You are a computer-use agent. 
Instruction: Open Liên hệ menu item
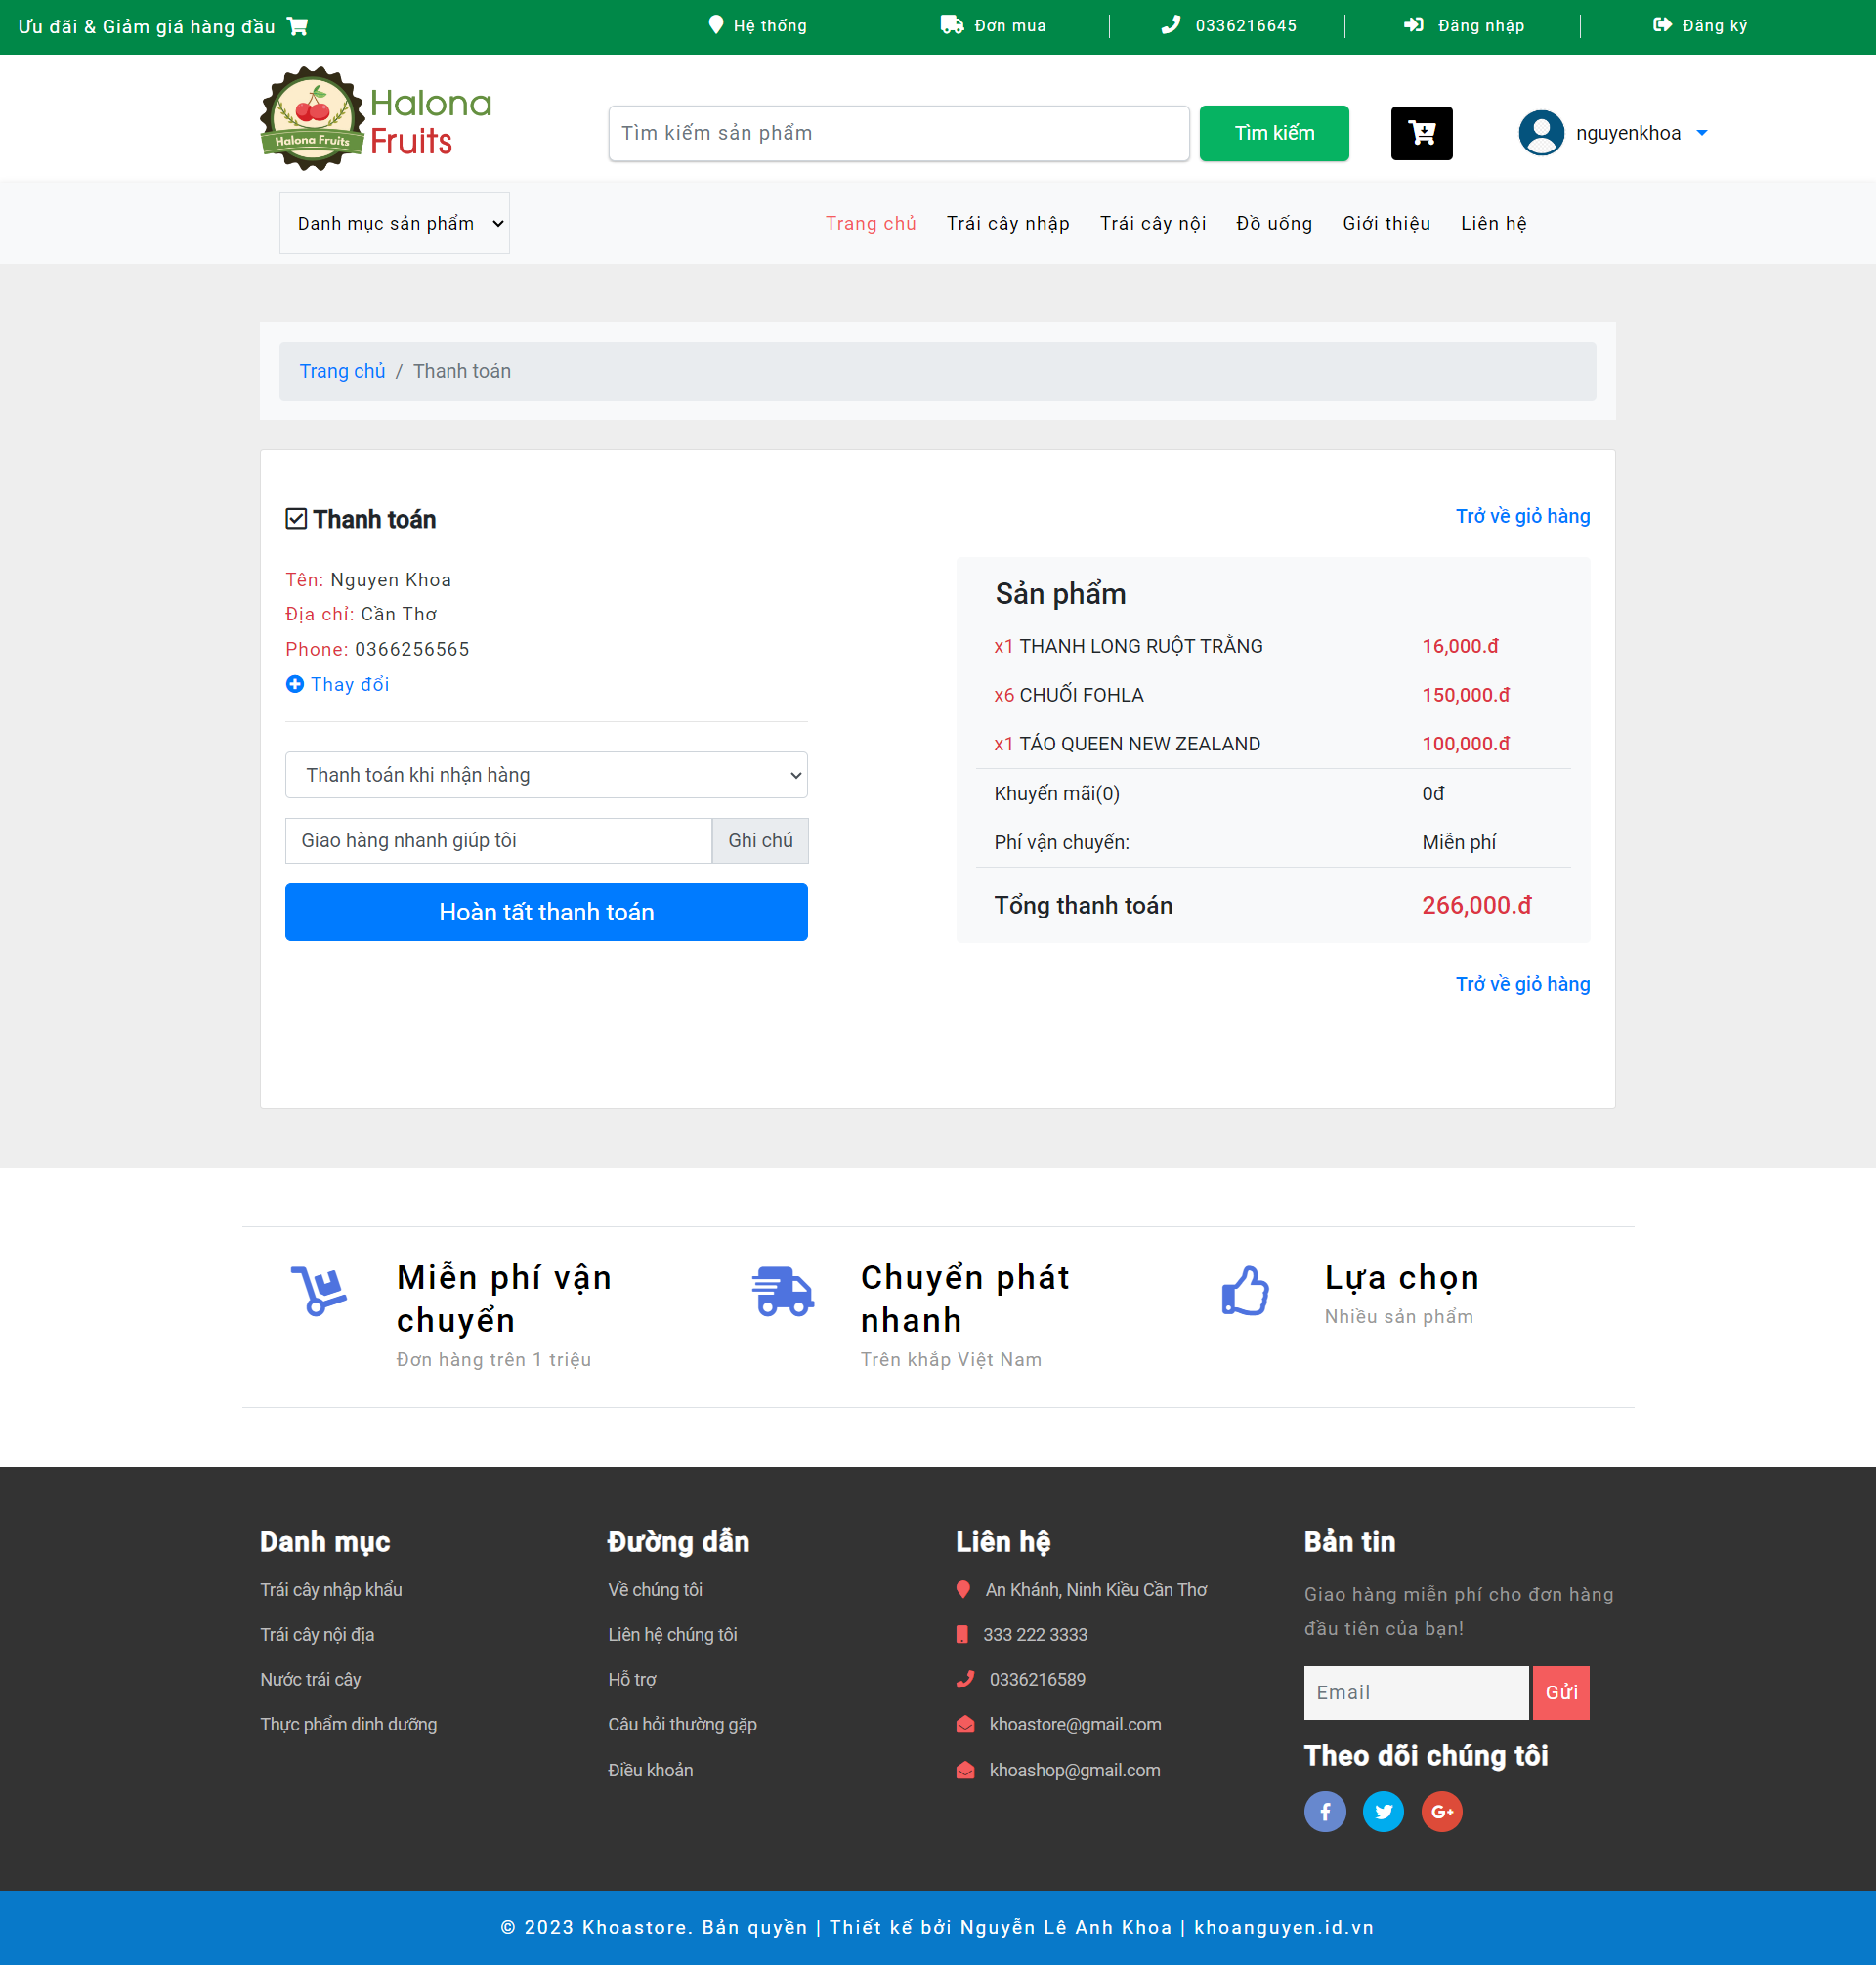pyautogui.click(x=1493, y=223)
